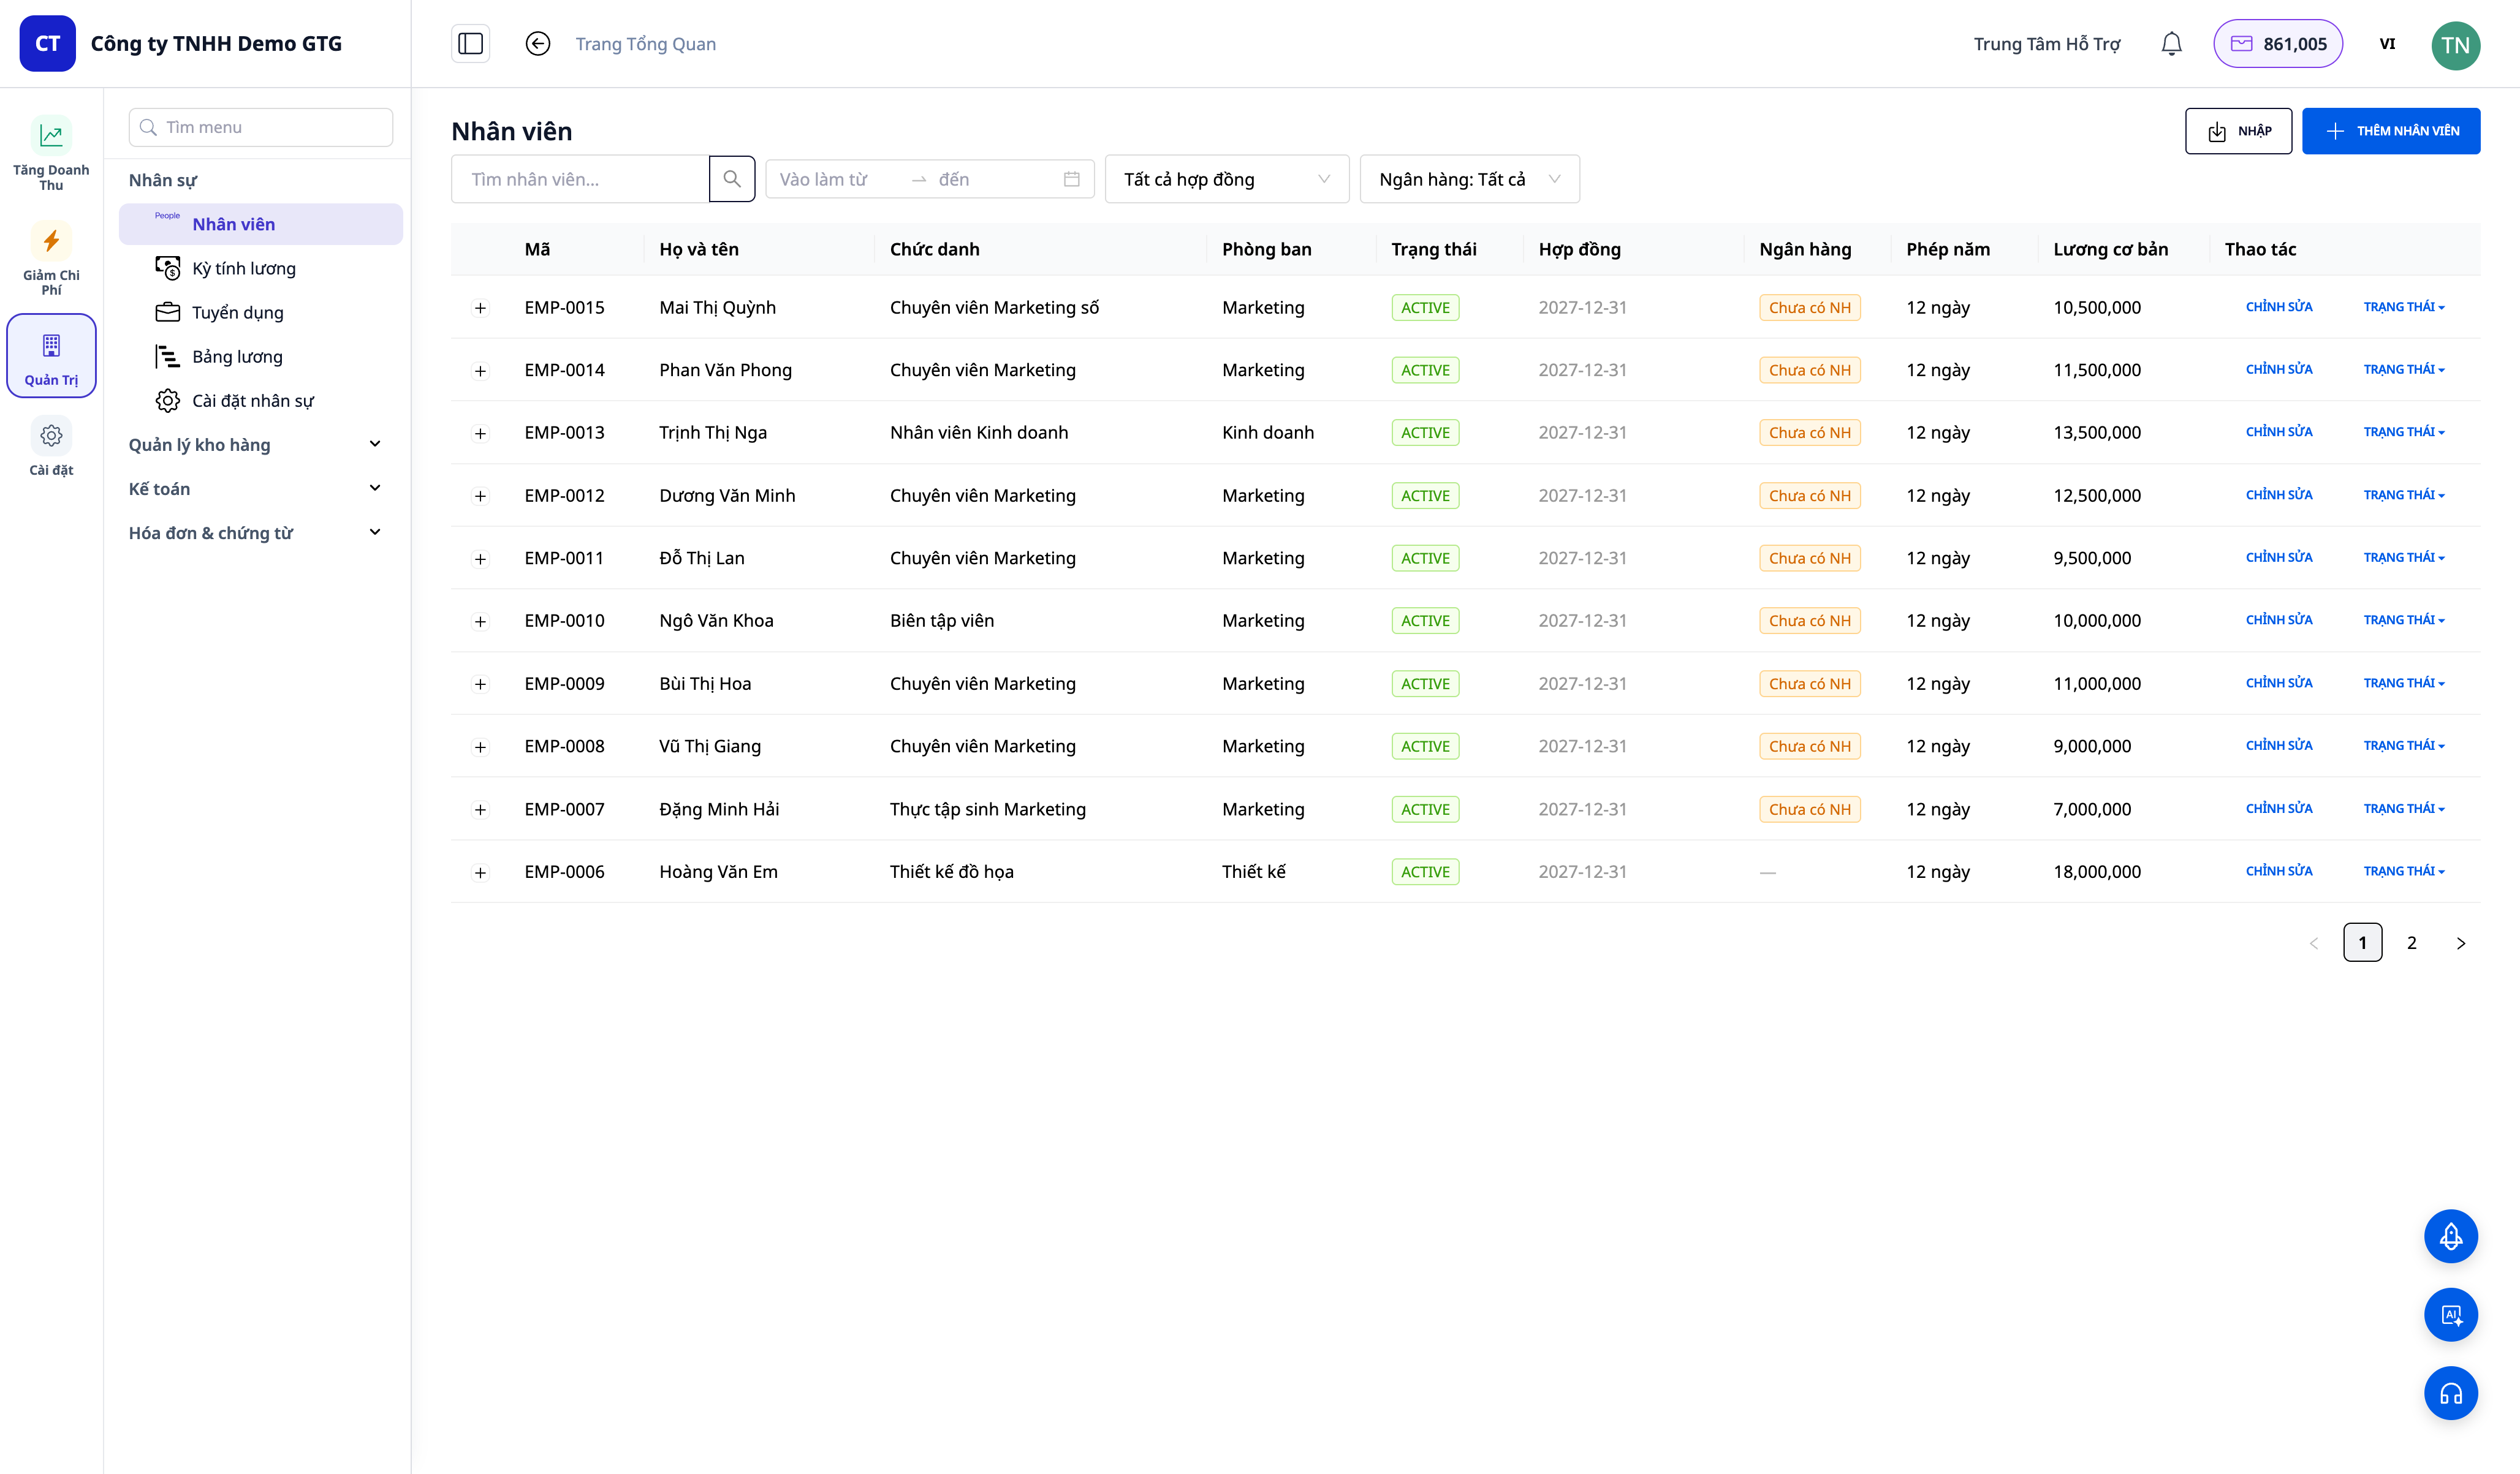Click the employee search magnifier button
This screenshot has height=1474, width=2520.
[x=731, y=179]
